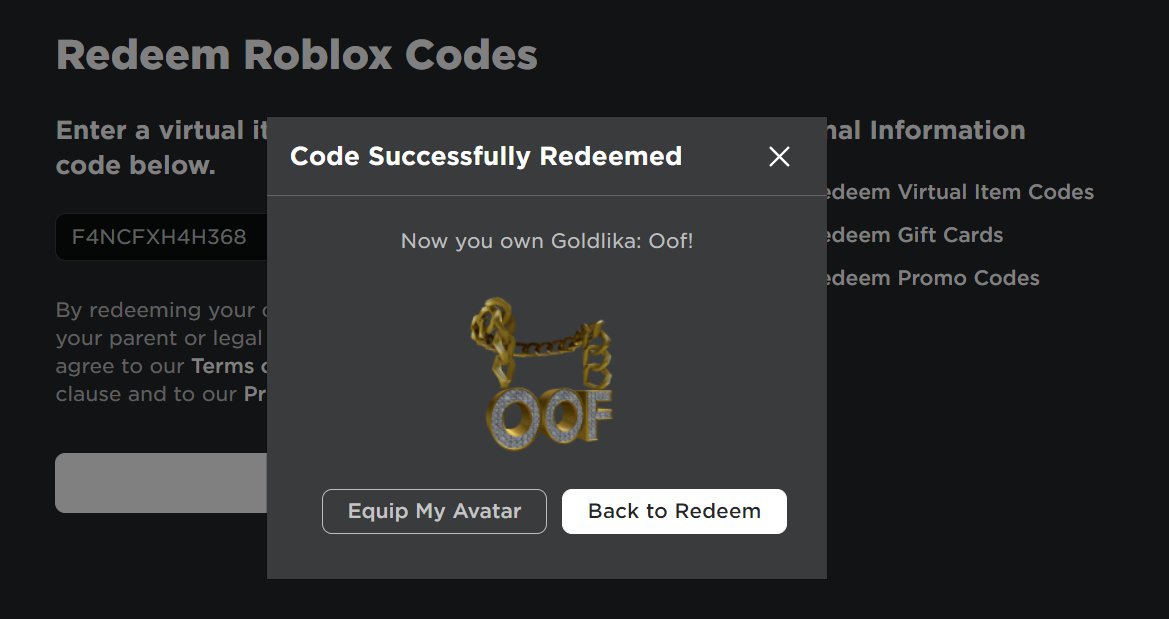Click the Redeem Roblox Codes page heading

coord(297,55)
